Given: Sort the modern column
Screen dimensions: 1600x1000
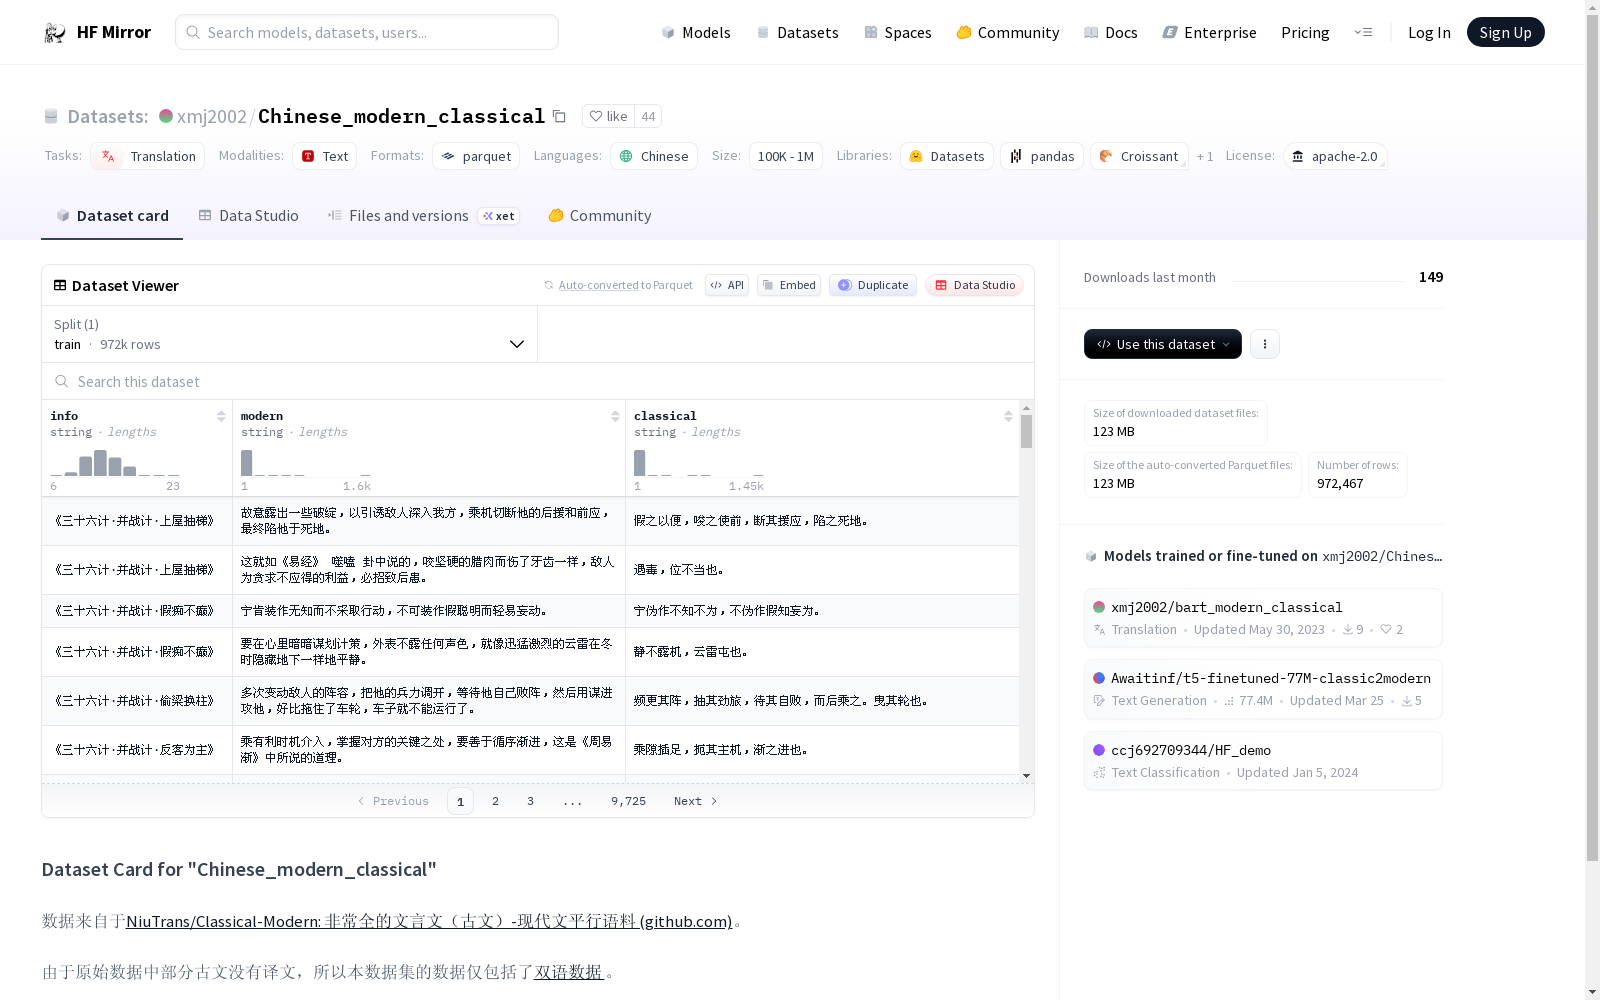Looking at the screenshot, I should (x=615, y=416).
